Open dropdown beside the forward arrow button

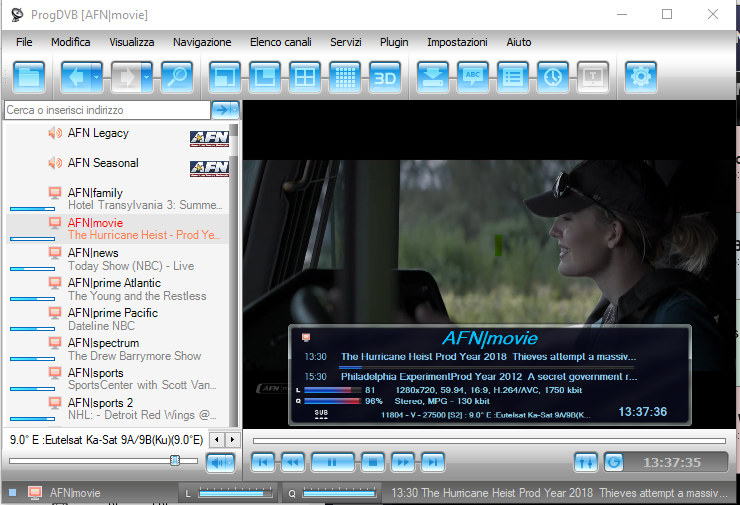(x=147, y=77)
